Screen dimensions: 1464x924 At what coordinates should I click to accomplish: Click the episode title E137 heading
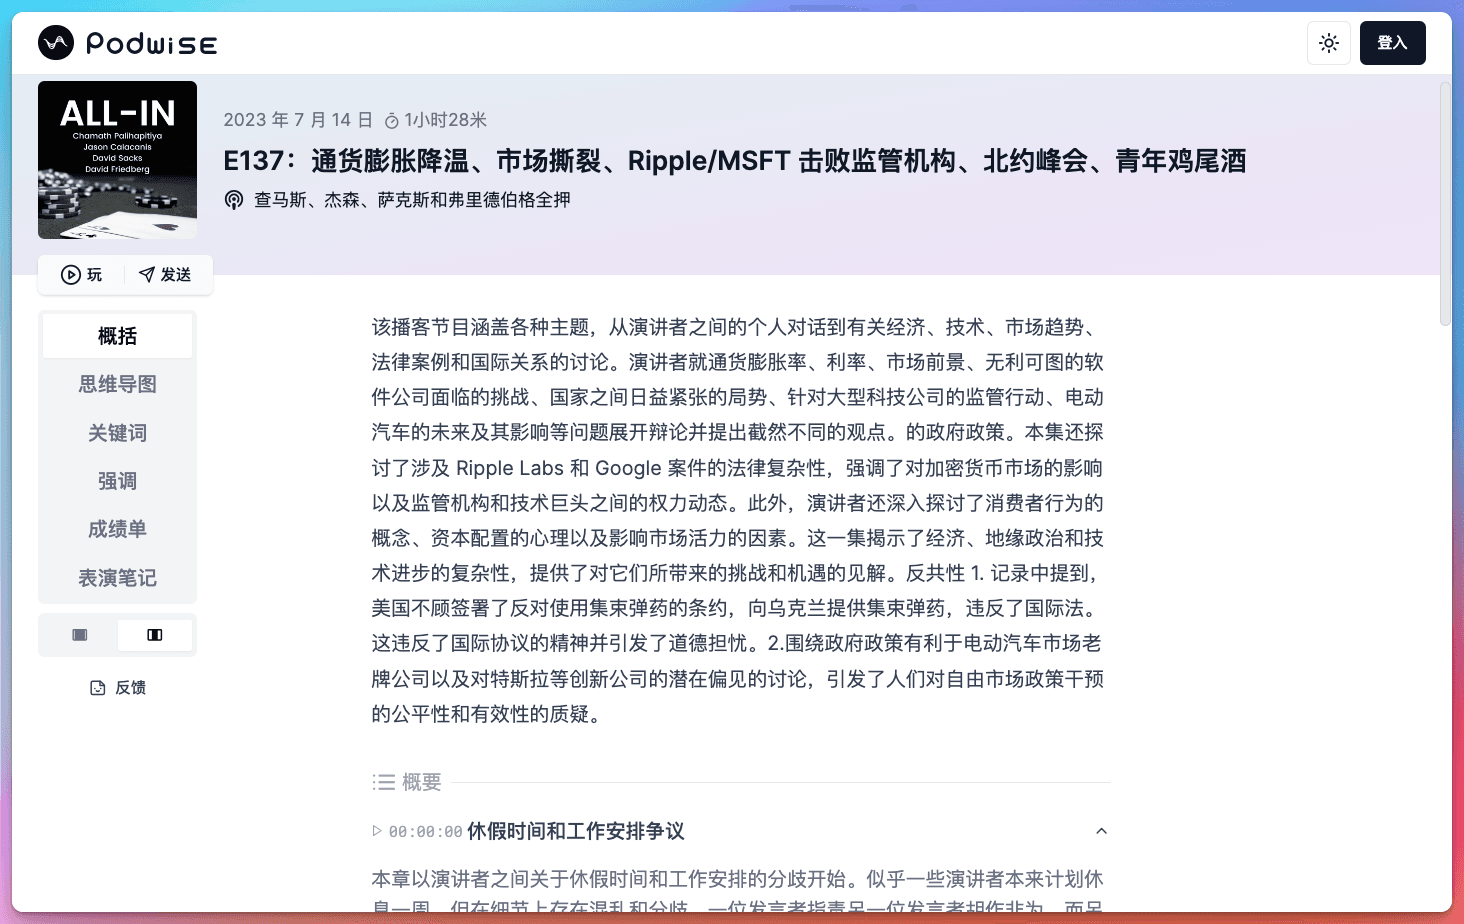(735, 161)
